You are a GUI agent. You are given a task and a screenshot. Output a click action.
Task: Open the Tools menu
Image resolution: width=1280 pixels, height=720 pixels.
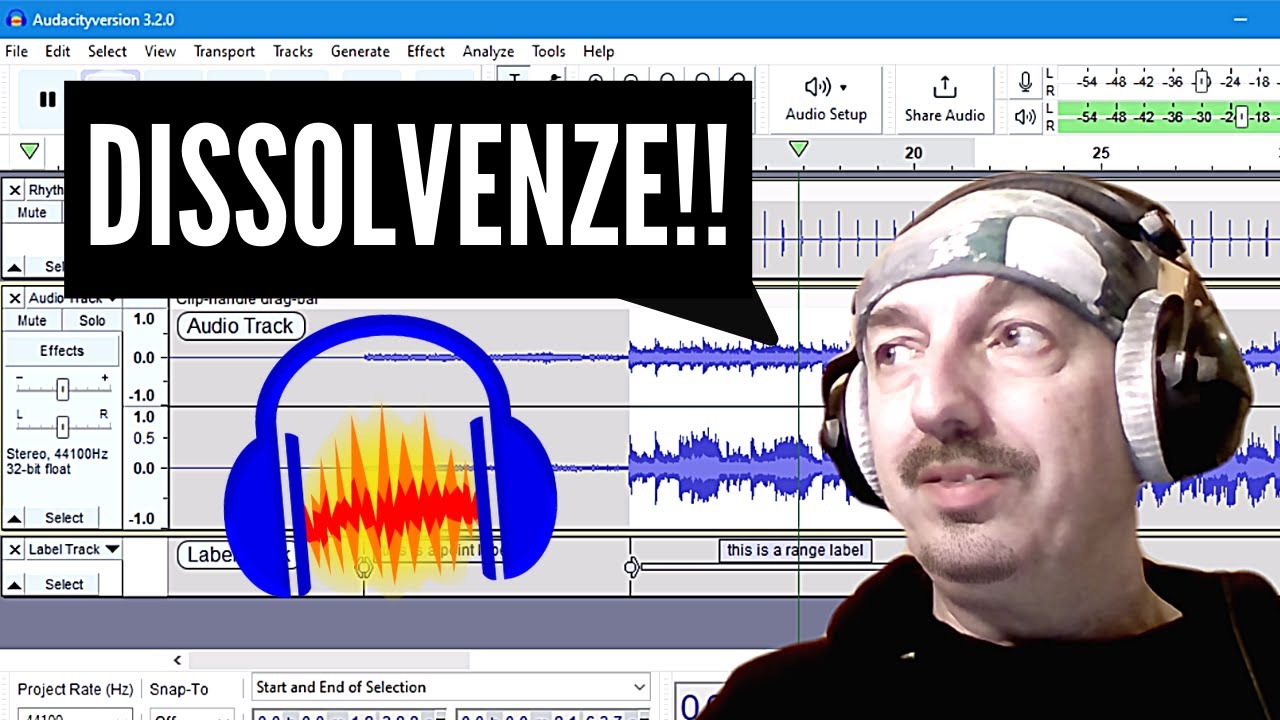point(548,51)
